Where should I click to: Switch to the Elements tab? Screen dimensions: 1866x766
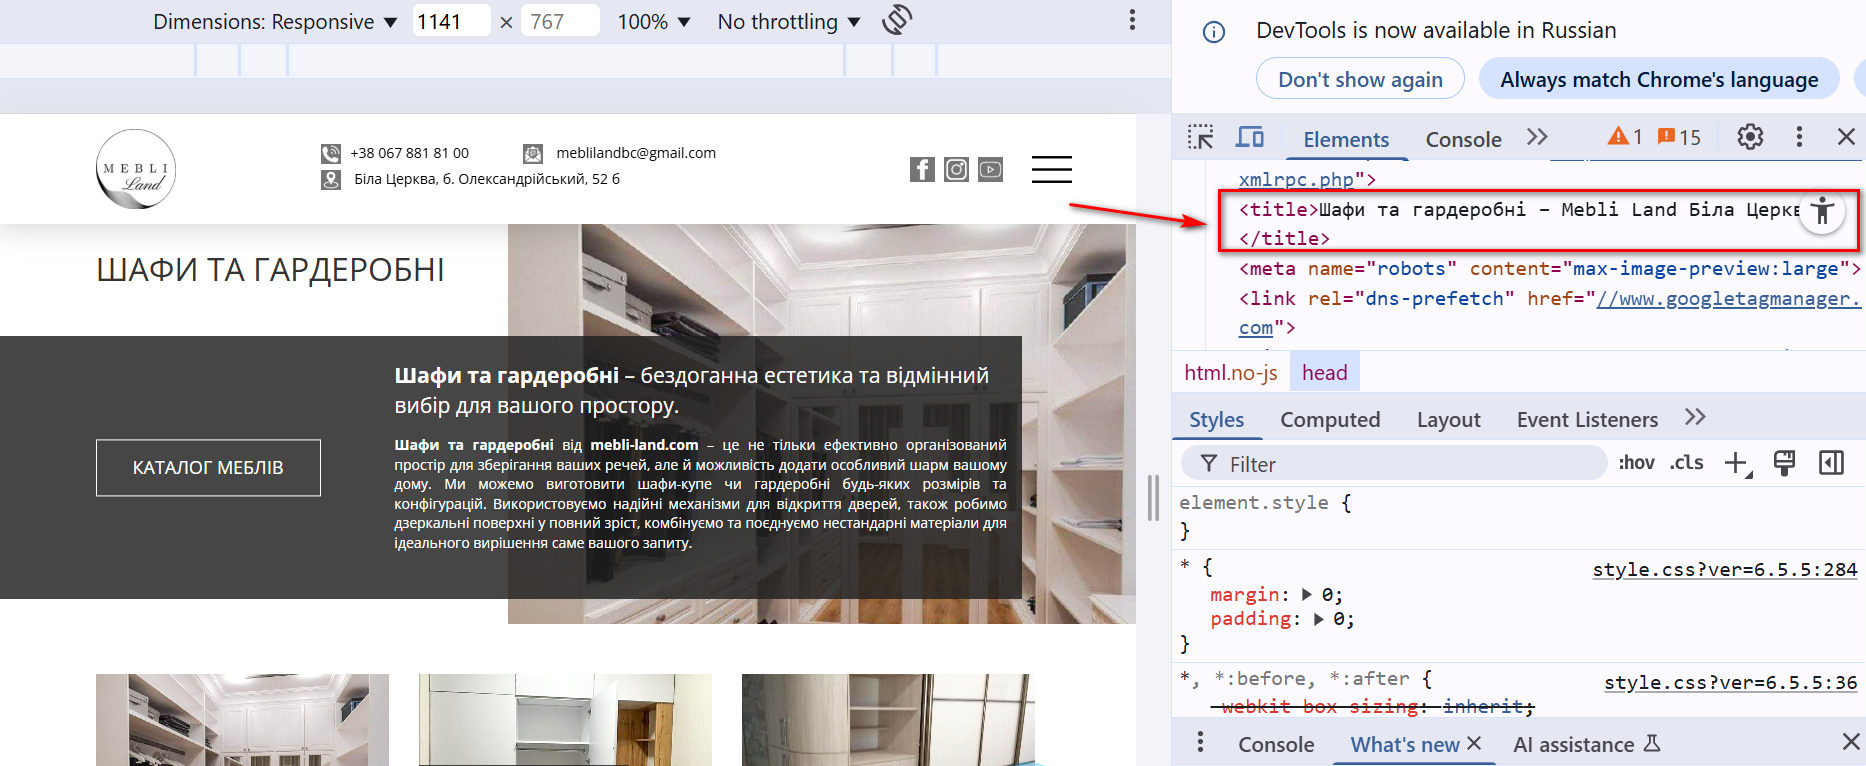coord(1346,140)
